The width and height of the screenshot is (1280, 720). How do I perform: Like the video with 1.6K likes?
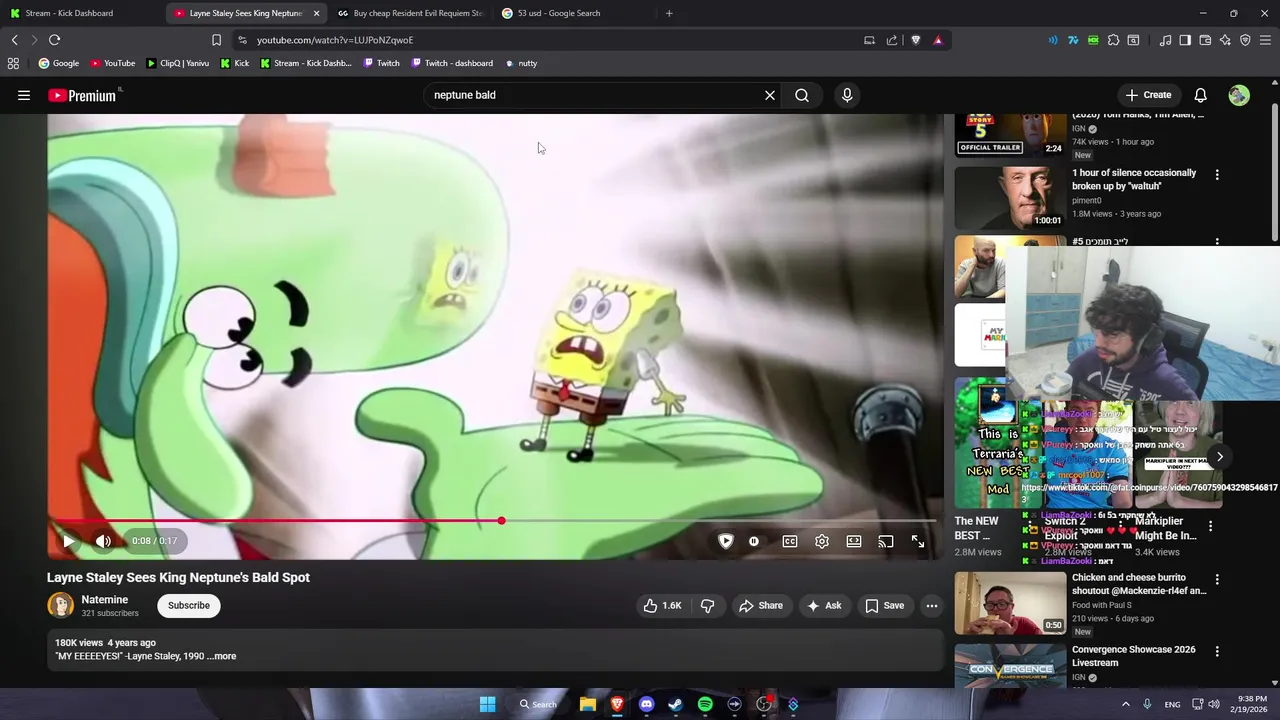point(662,605)
